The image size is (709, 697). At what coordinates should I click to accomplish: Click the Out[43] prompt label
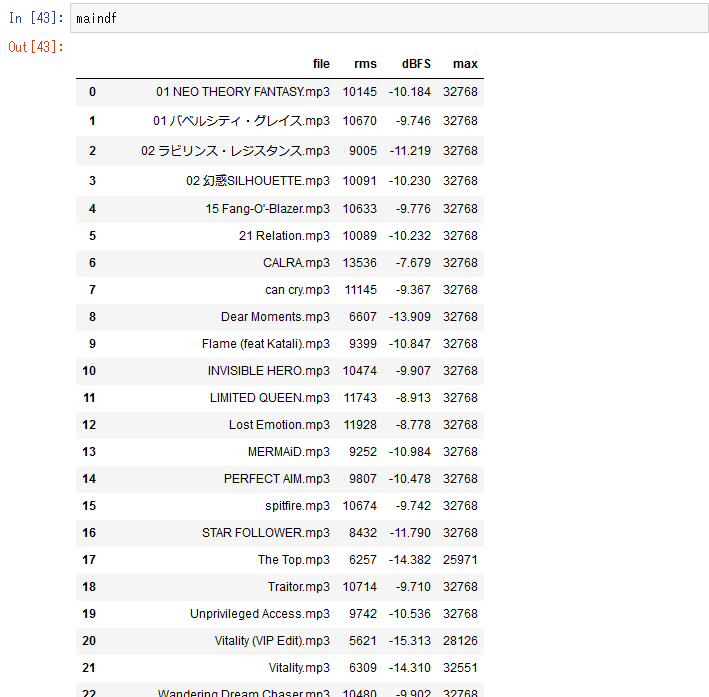36,47
